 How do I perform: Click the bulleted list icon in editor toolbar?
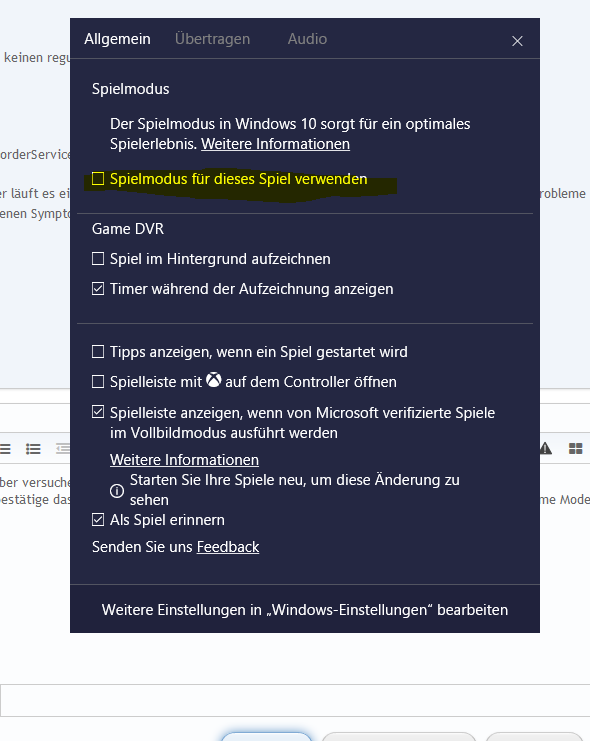(33, 448)
